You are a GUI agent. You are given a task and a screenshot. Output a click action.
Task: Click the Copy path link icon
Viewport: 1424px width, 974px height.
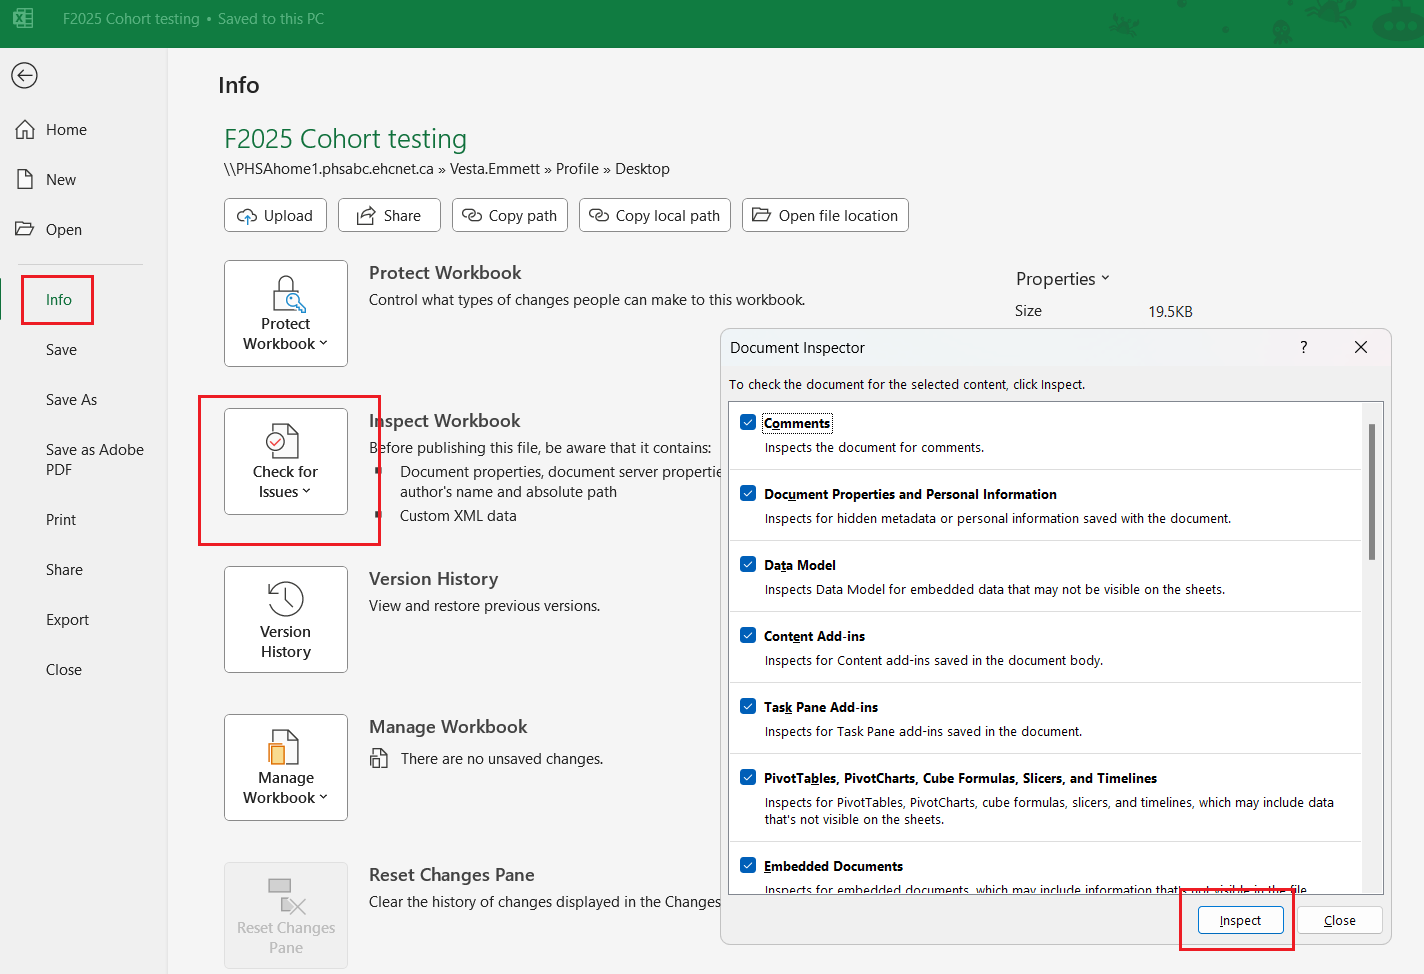tap(472, 216)
